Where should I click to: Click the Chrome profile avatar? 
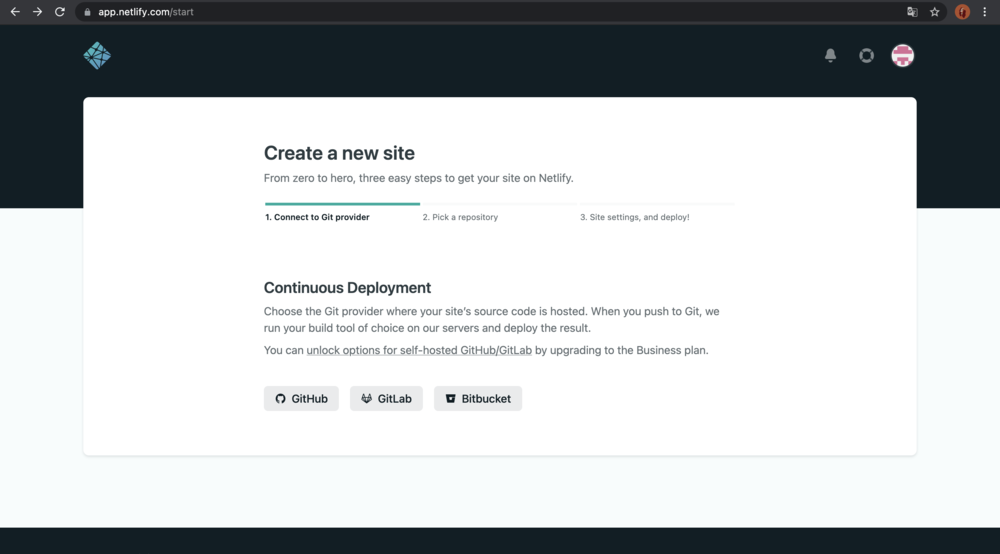click(962, 12)
